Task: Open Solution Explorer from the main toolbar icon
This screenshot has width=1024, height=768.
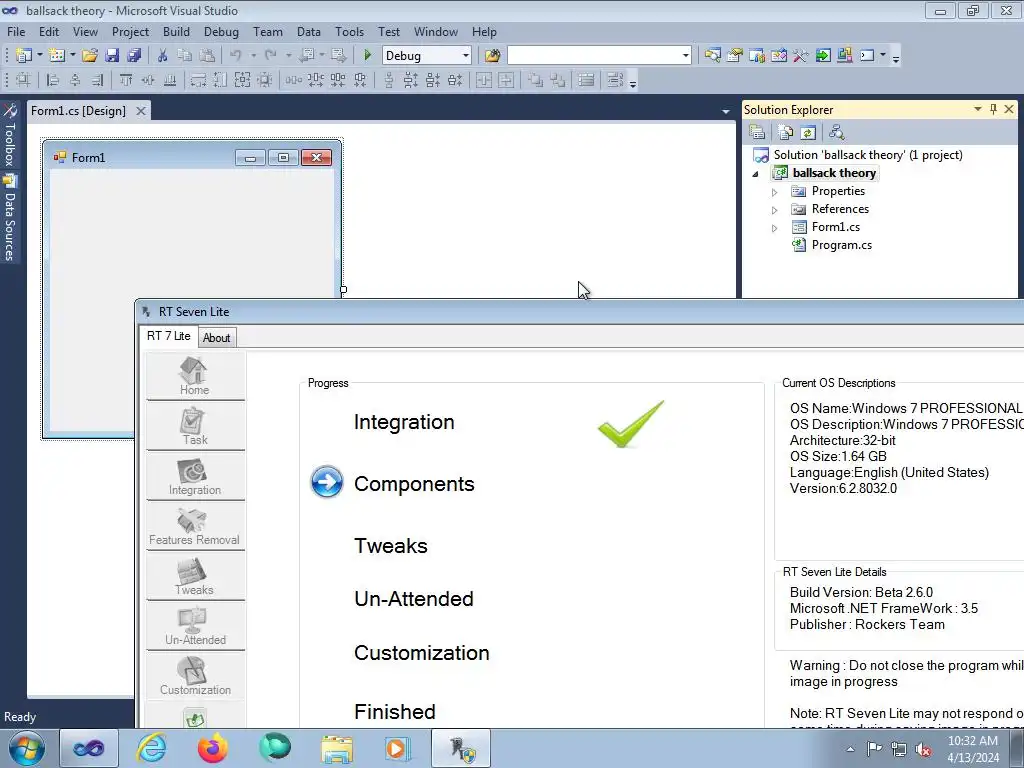Action: (712, 56)
